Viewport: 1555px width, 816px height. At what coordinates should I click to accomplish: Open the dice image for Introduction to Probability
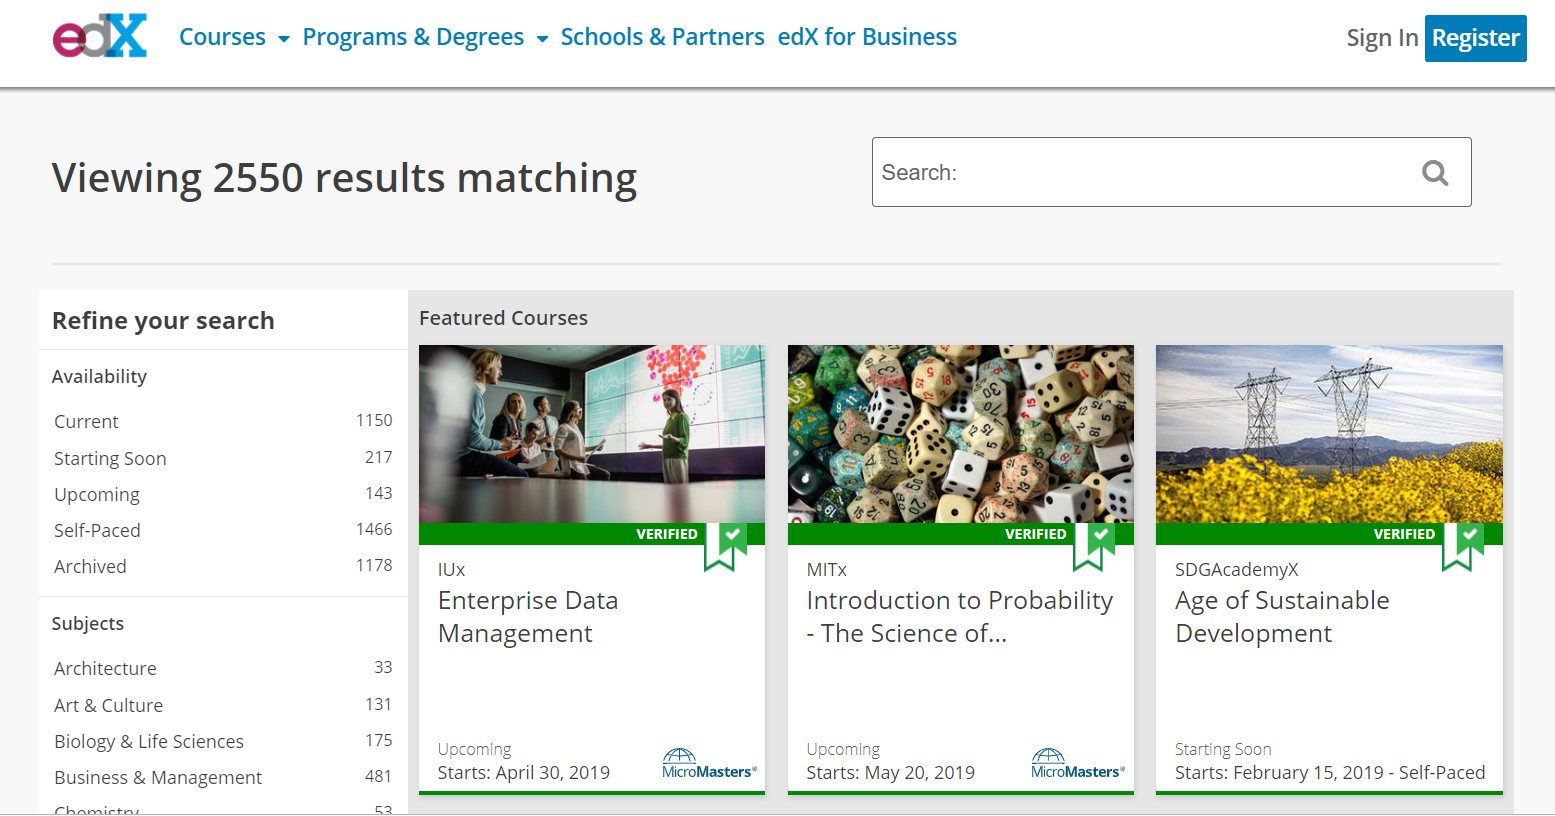click(961, 434)
